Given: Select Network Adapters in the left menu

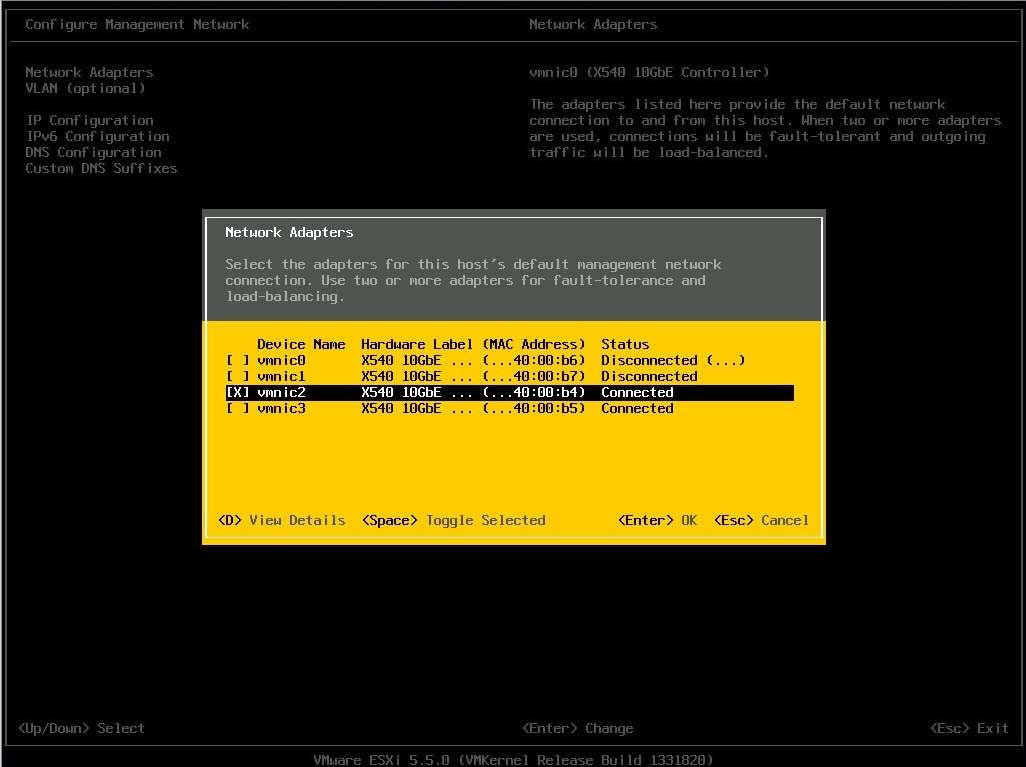Looking at the screenshot, I should tap(89, 72).
